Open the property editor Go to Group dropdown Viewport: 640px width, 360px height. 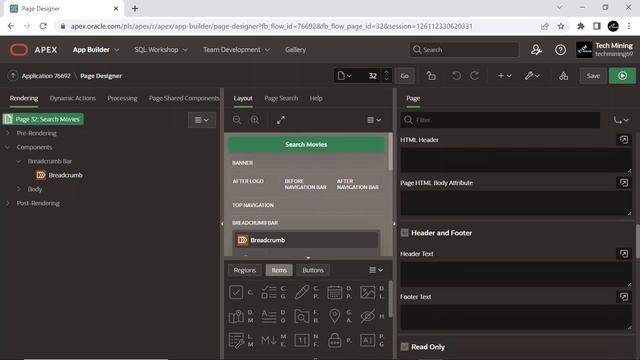coord(621,120)
